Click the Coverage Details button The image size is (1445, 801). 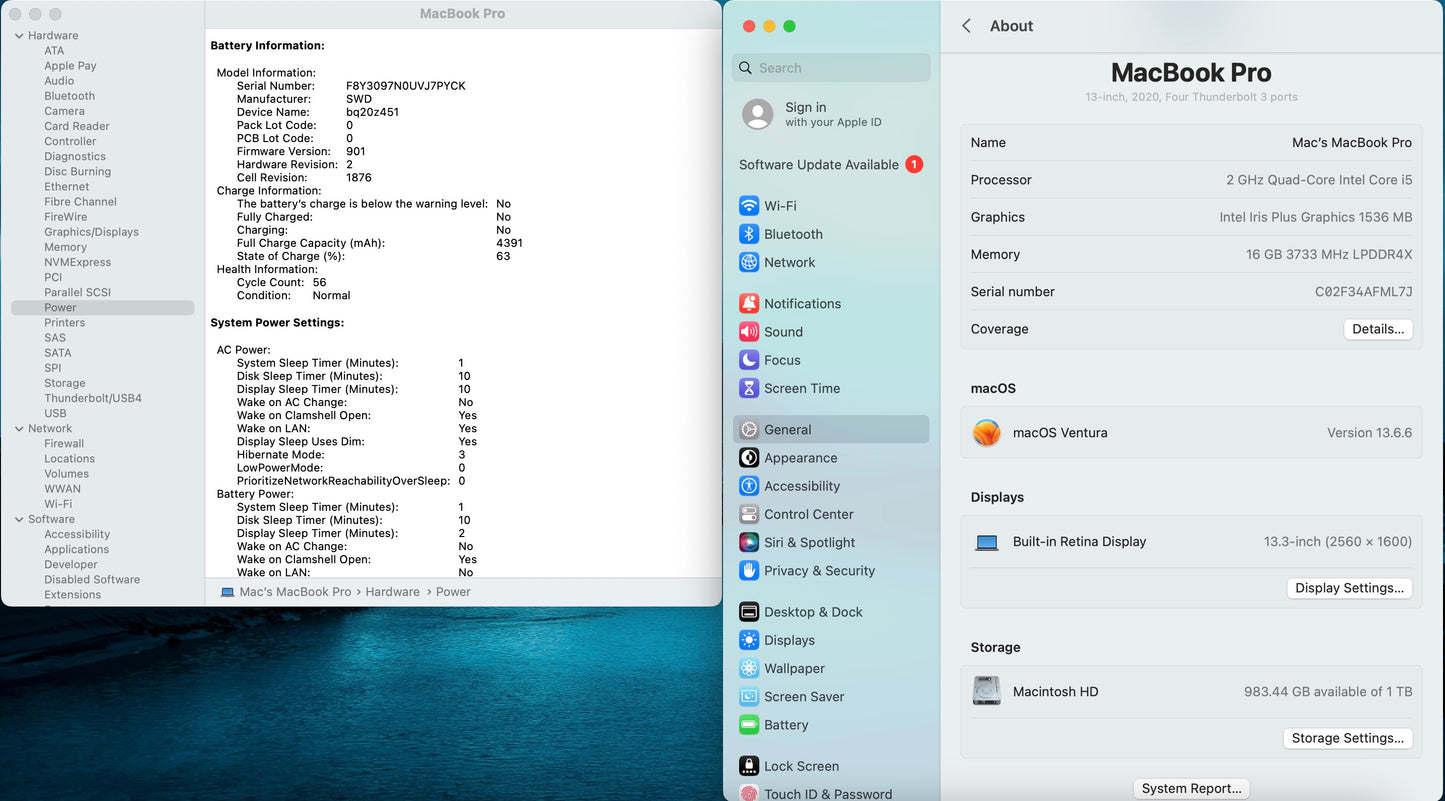(x=1377, y=329)
